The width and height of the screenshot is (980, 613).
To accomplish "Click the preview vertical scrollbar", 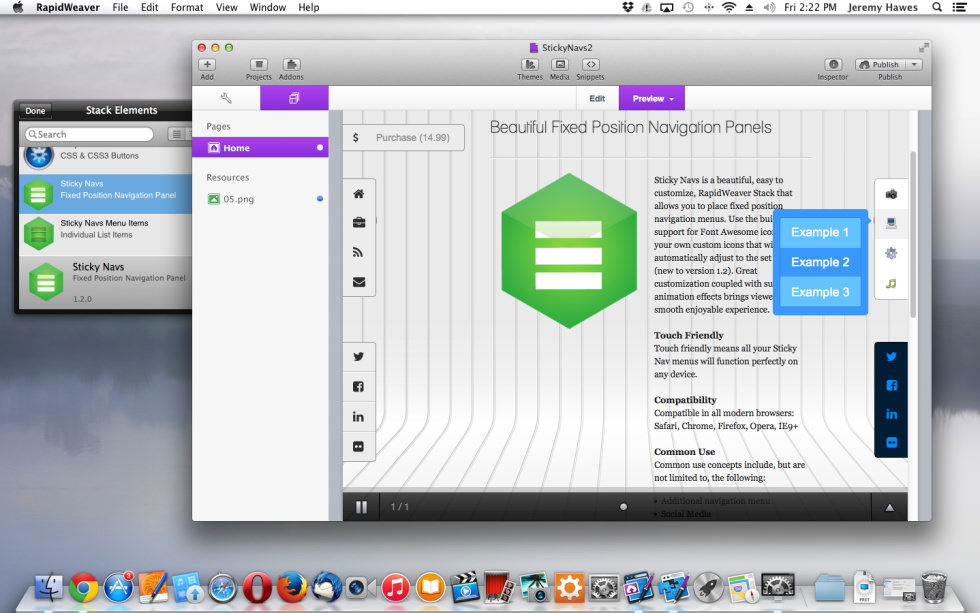I will point(913,234).
